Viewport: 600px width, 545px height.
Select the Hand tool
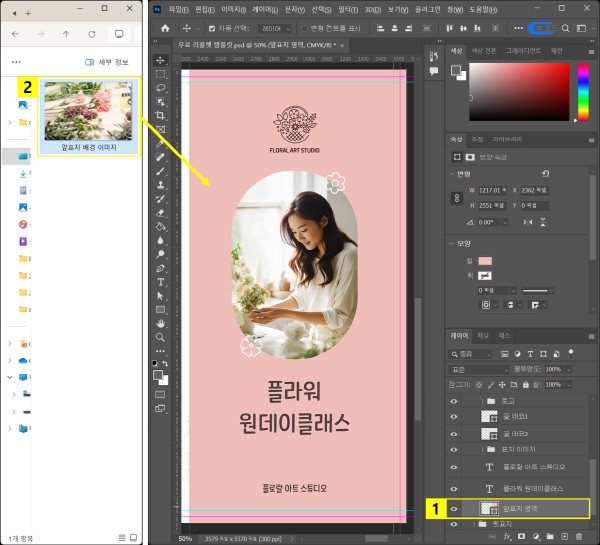click(x=160, y=323)
